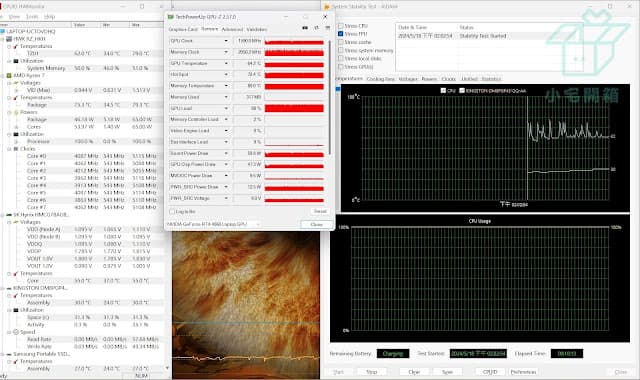This screenshot has width=640, height=380.
Task: Click the Save button in AIDA64
Action: pos(448,372)
